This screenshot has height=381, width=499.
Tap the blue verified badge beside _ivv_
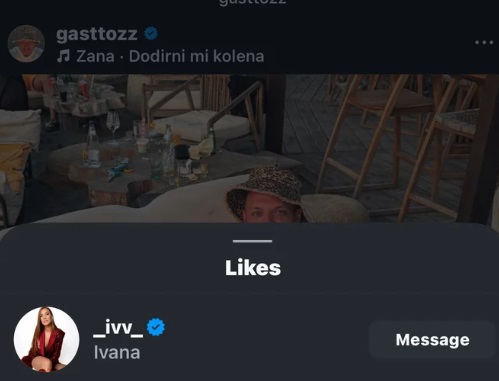tap(156, 327)
